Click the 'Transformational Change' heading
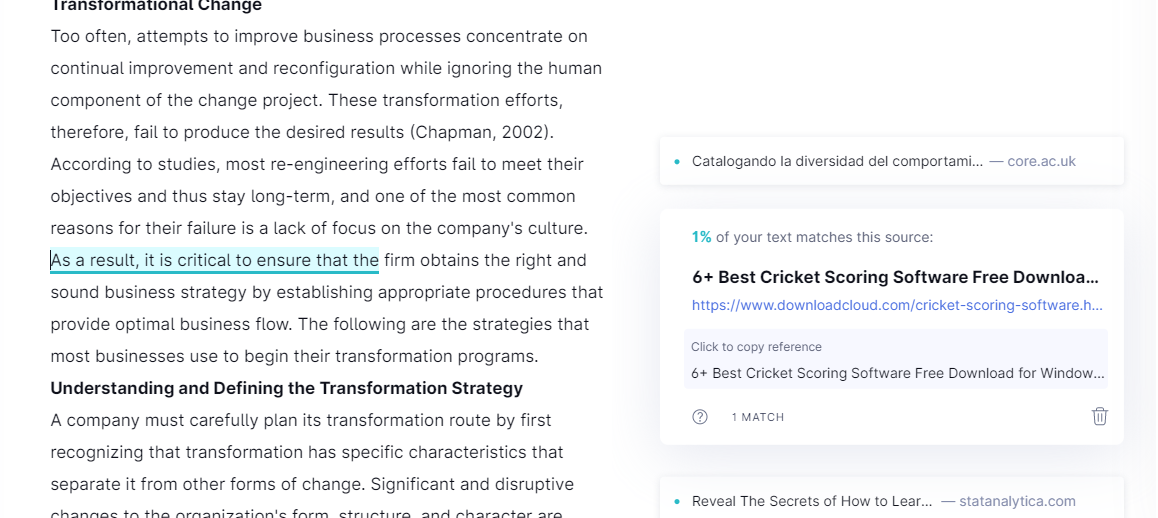This screenshot has width=1158, height=518. pyautogui.click(x=156, y=6)
